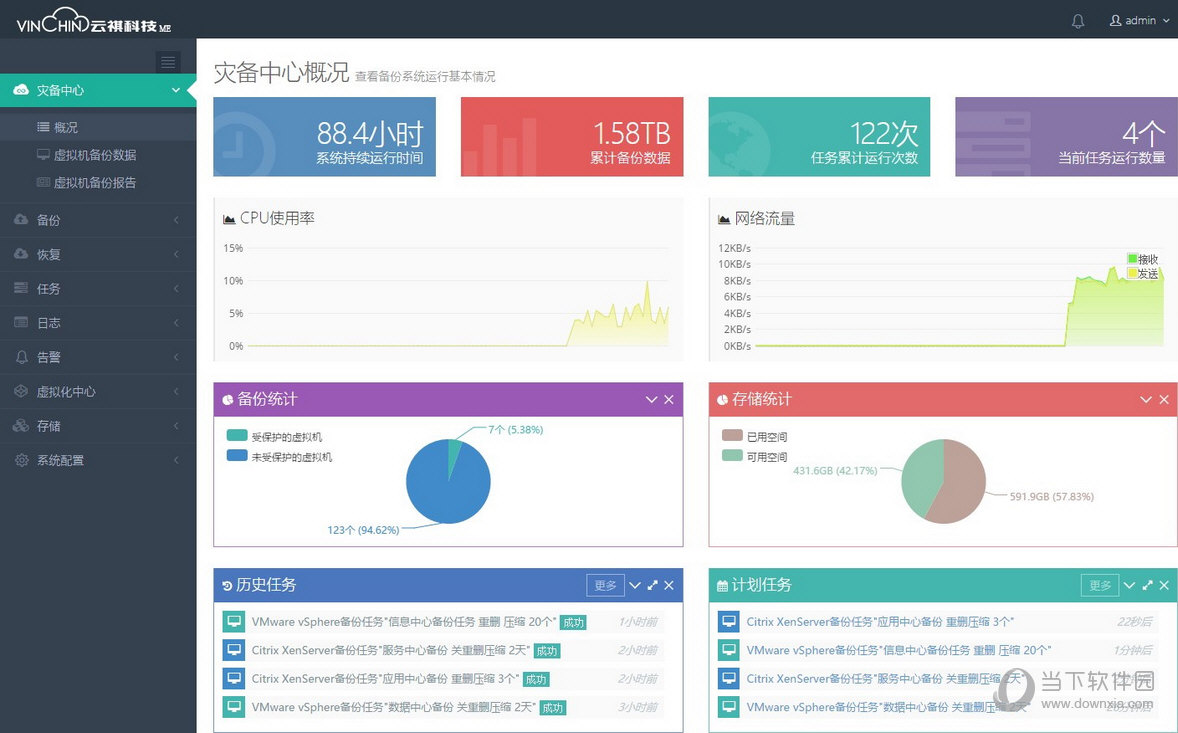Image resolution: width=1178 pixels, height=733 pixels.
Task: Close the 计划任务 panel
Action: [x=1164, y=585]
